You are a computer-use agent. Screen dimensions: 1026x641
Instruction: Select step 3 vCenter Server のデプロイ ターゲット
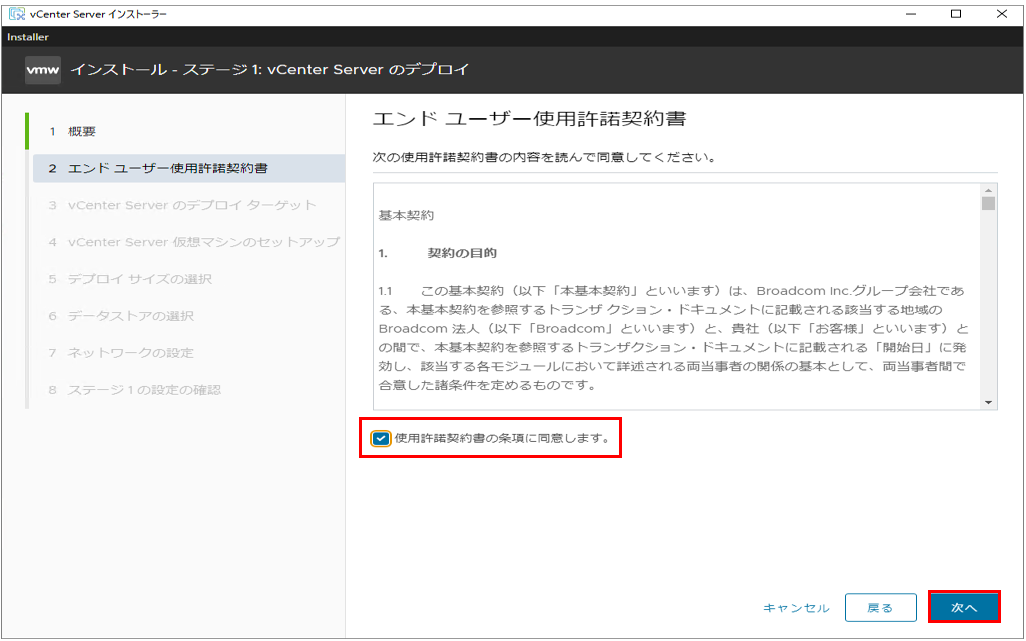tap(188, 205)
